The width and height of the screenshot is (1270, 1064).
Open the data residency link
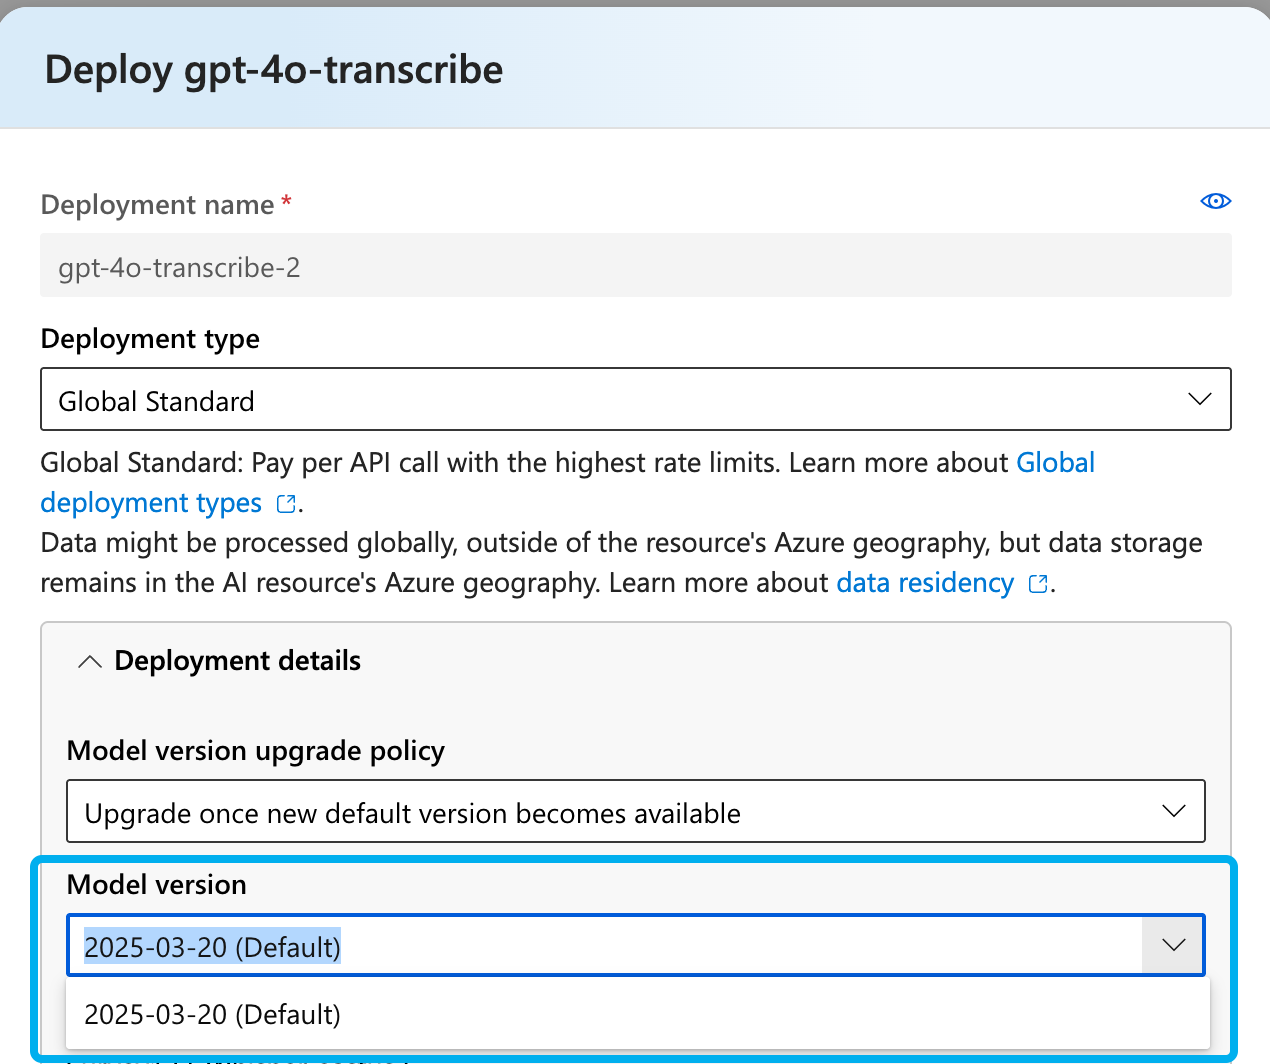pos(924,583)
